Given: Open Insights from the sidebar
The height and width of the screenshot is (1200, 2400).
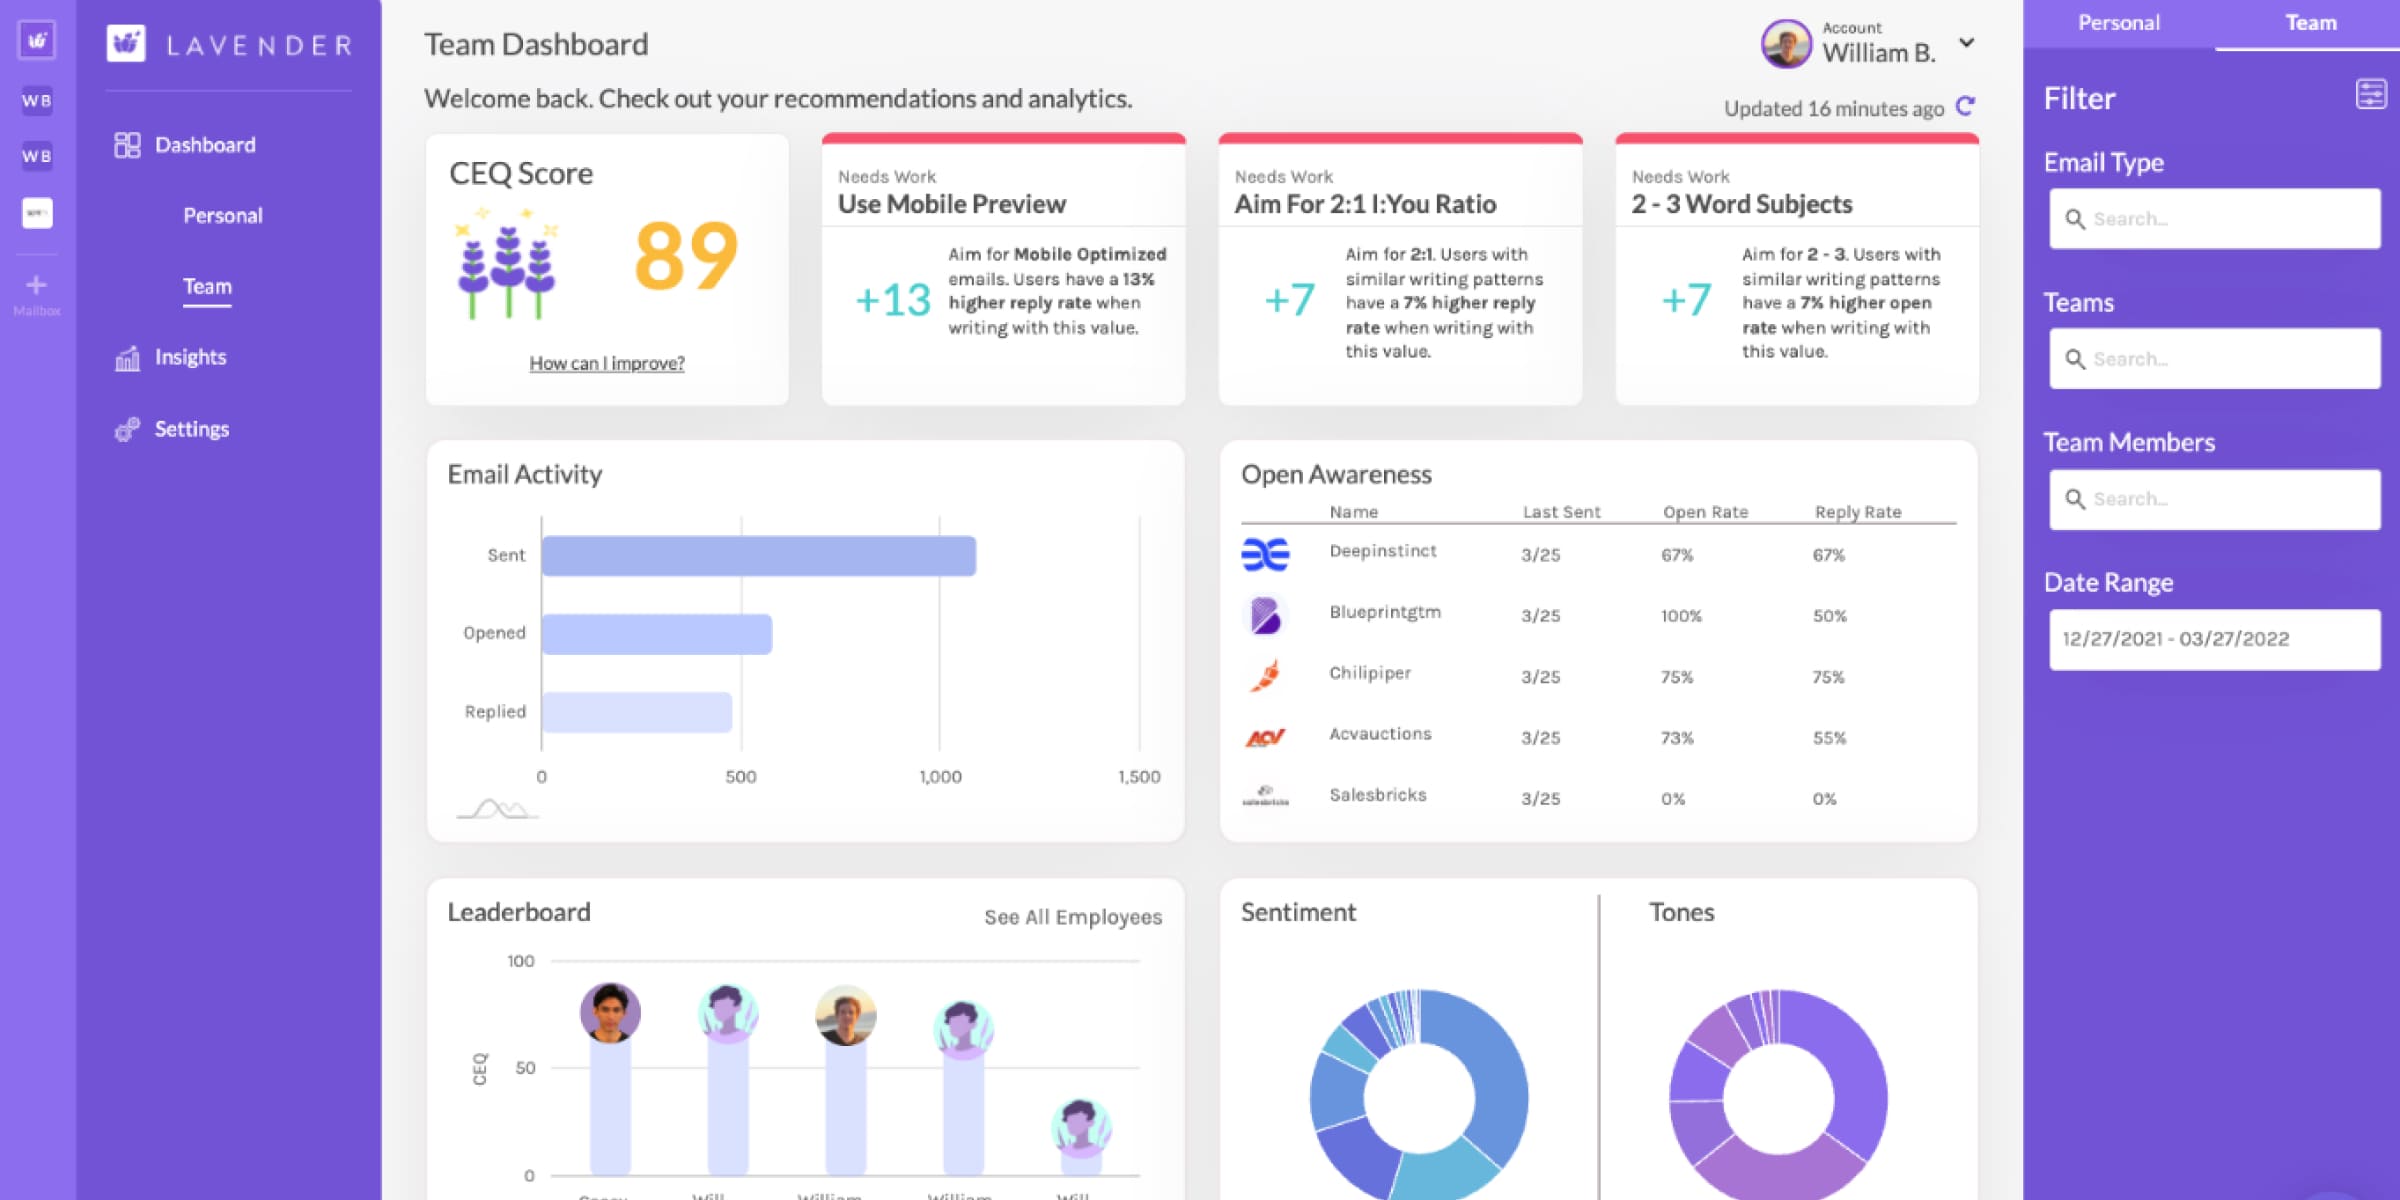Looking at the screenshot, I should pos(190,357).
